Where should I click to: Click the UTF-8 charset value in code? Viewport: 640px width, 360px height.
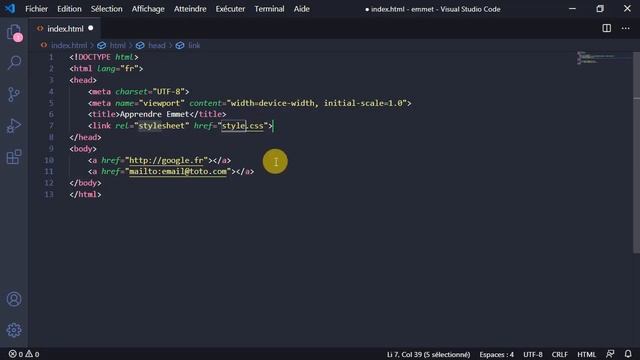pos(169,91)
